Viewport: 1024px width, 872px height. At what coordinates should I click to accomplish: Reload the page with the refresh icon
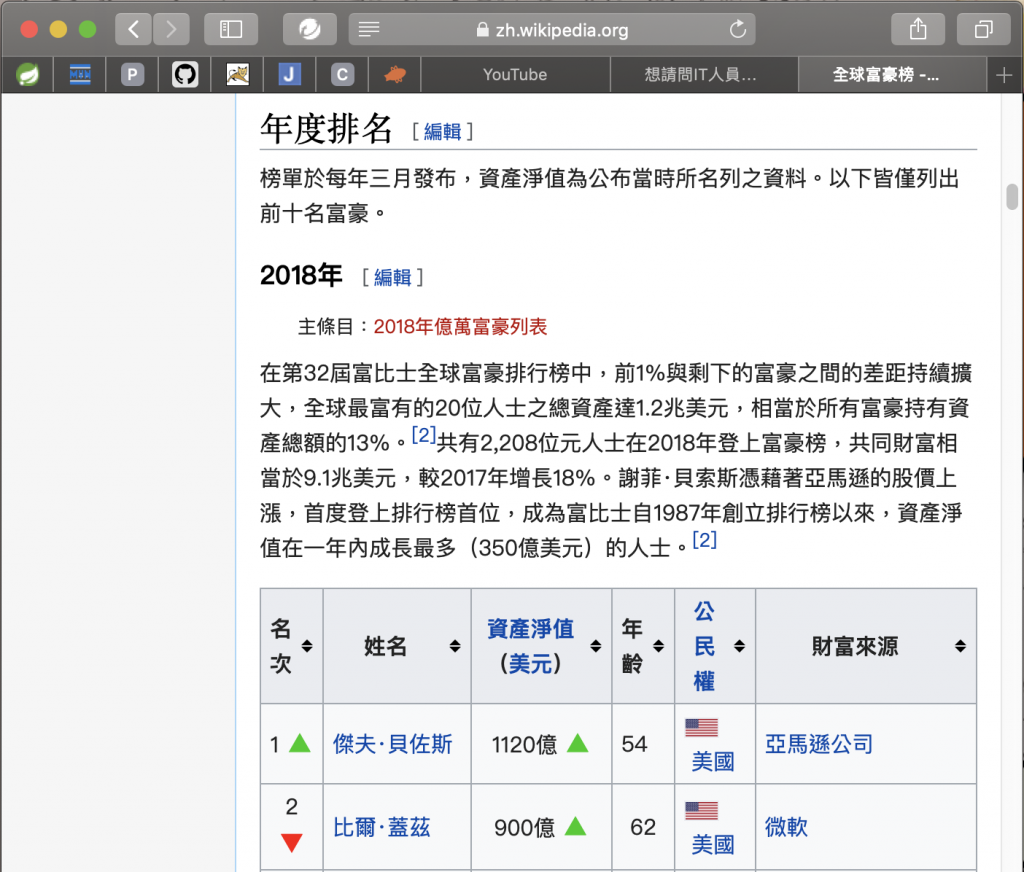pos(738,29)
